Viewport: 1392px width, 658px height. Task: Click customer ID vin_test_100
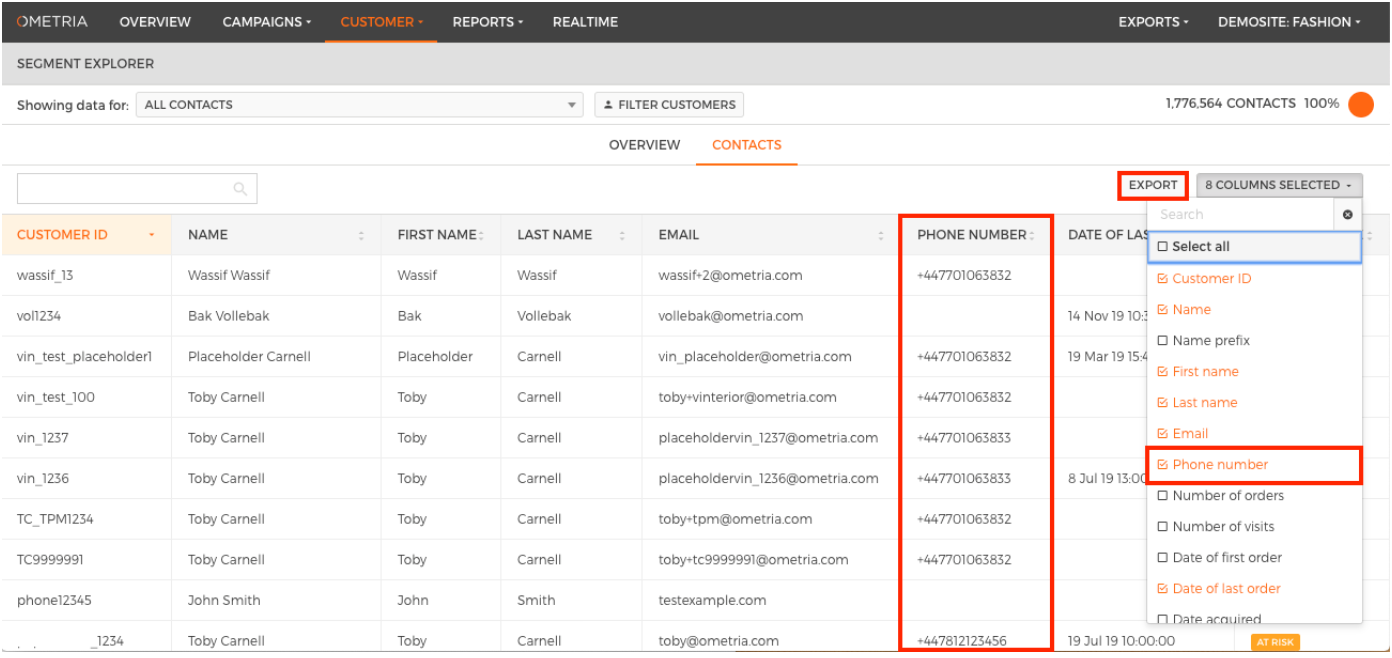pyautogui.click(x=56, y=397)
